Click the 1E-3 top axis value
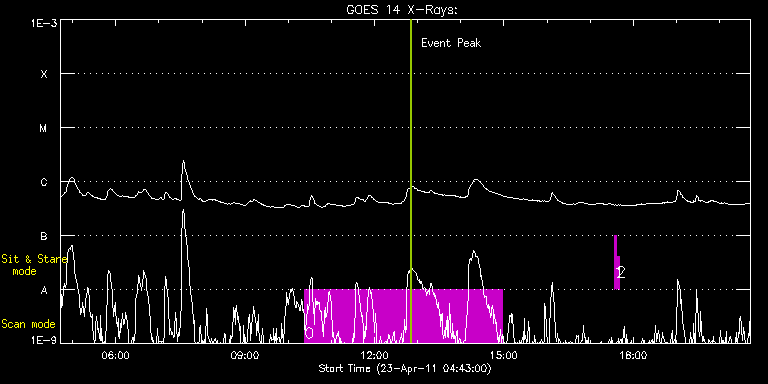 pos(44,23)
